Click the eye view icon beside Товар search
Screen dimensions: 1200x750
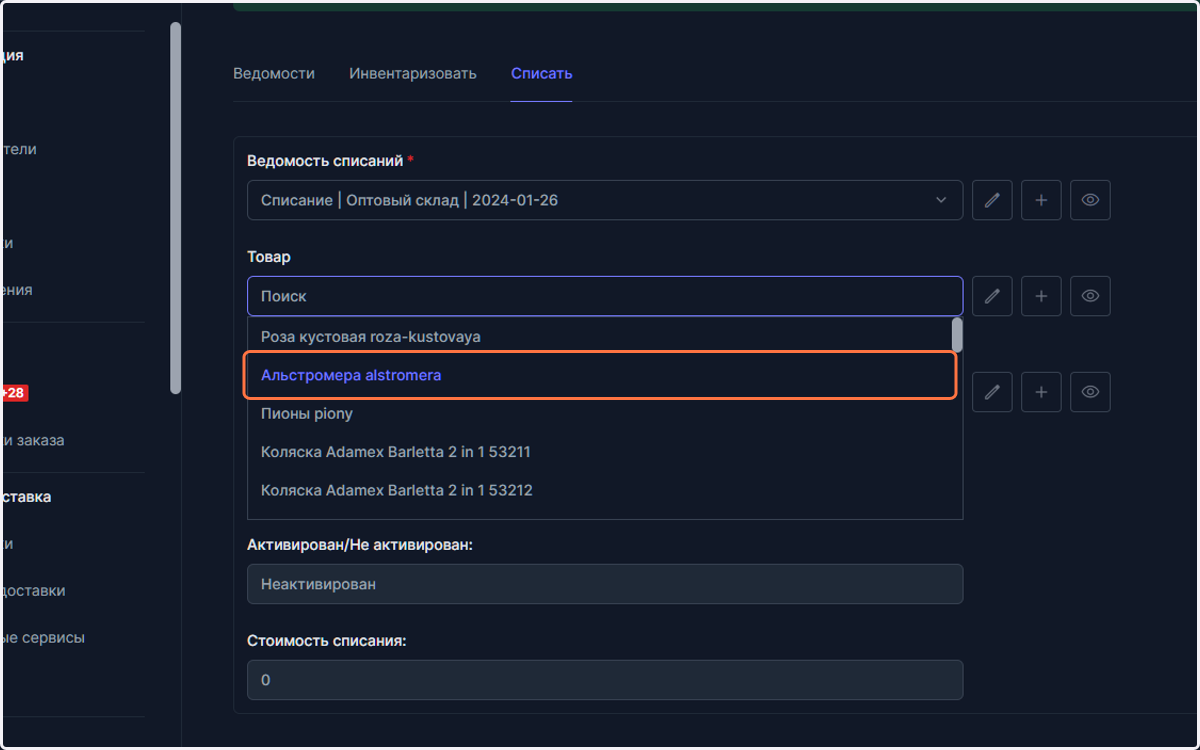pyautogui.click(x=1090, y=296)
